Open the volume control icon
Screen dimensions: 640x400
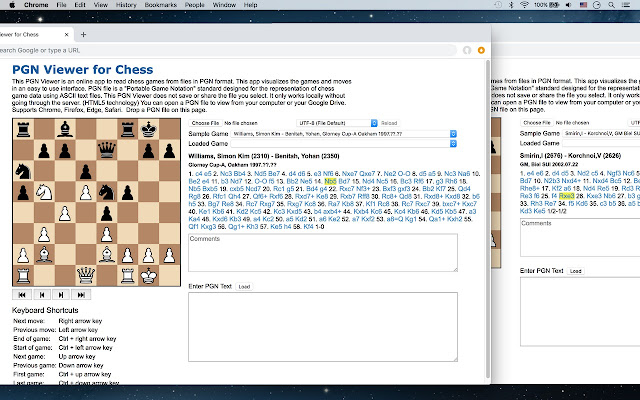568,5
